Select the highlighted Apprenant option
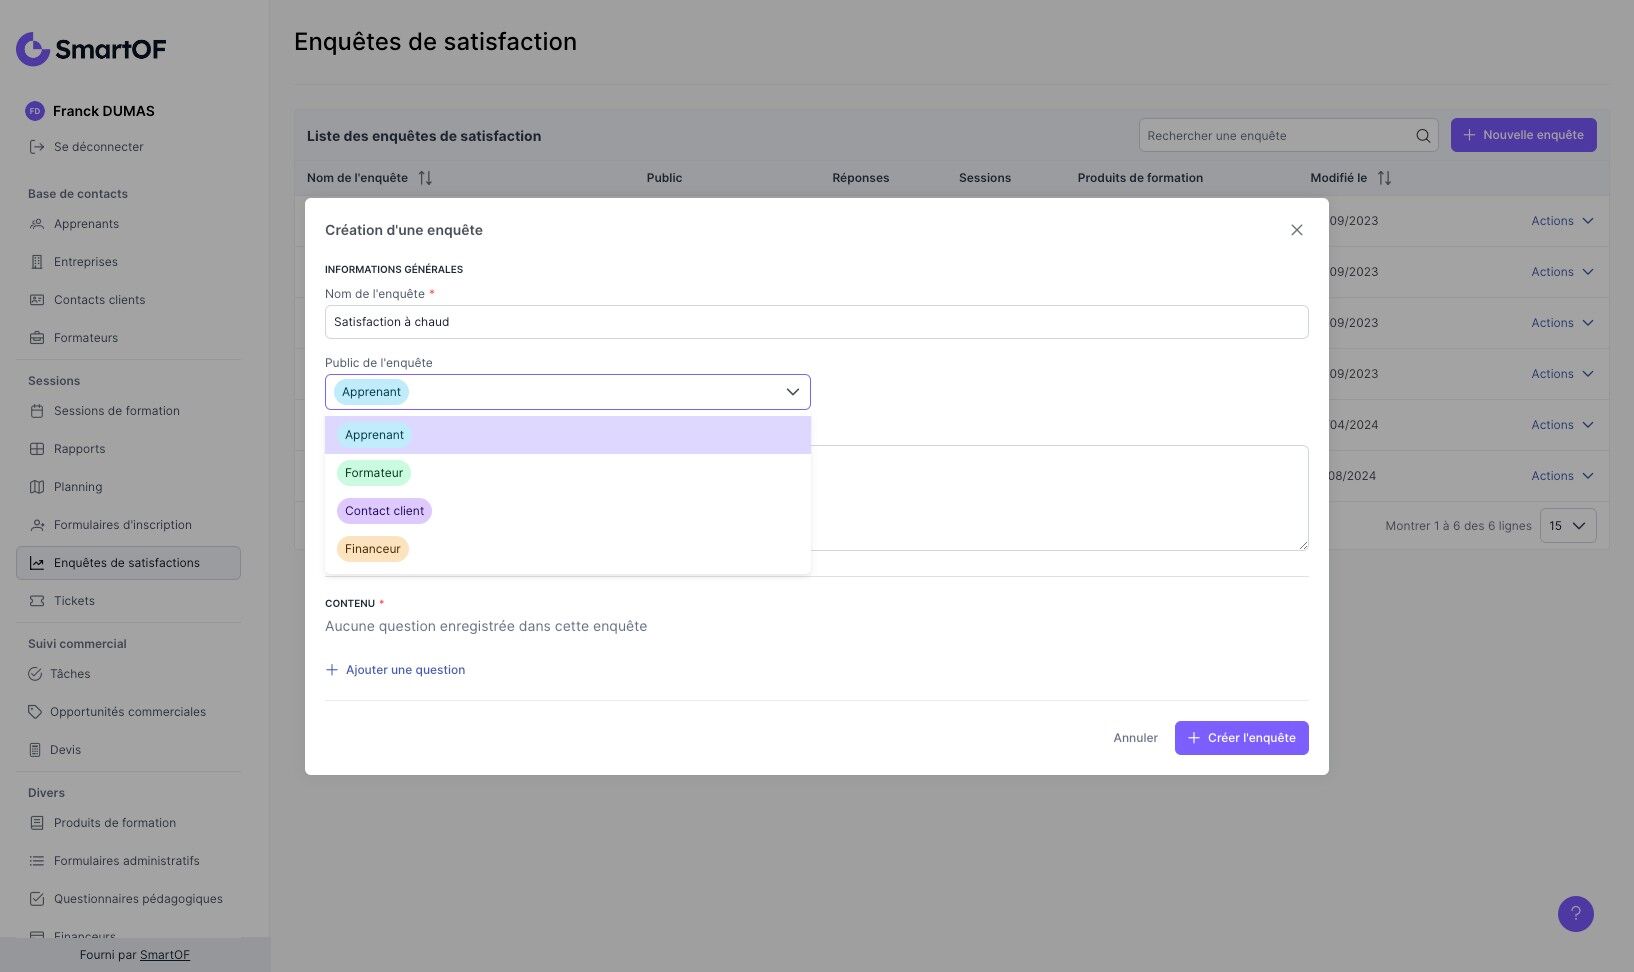The height and width of the screenshot is (972, 1634). tap(374, 435)
